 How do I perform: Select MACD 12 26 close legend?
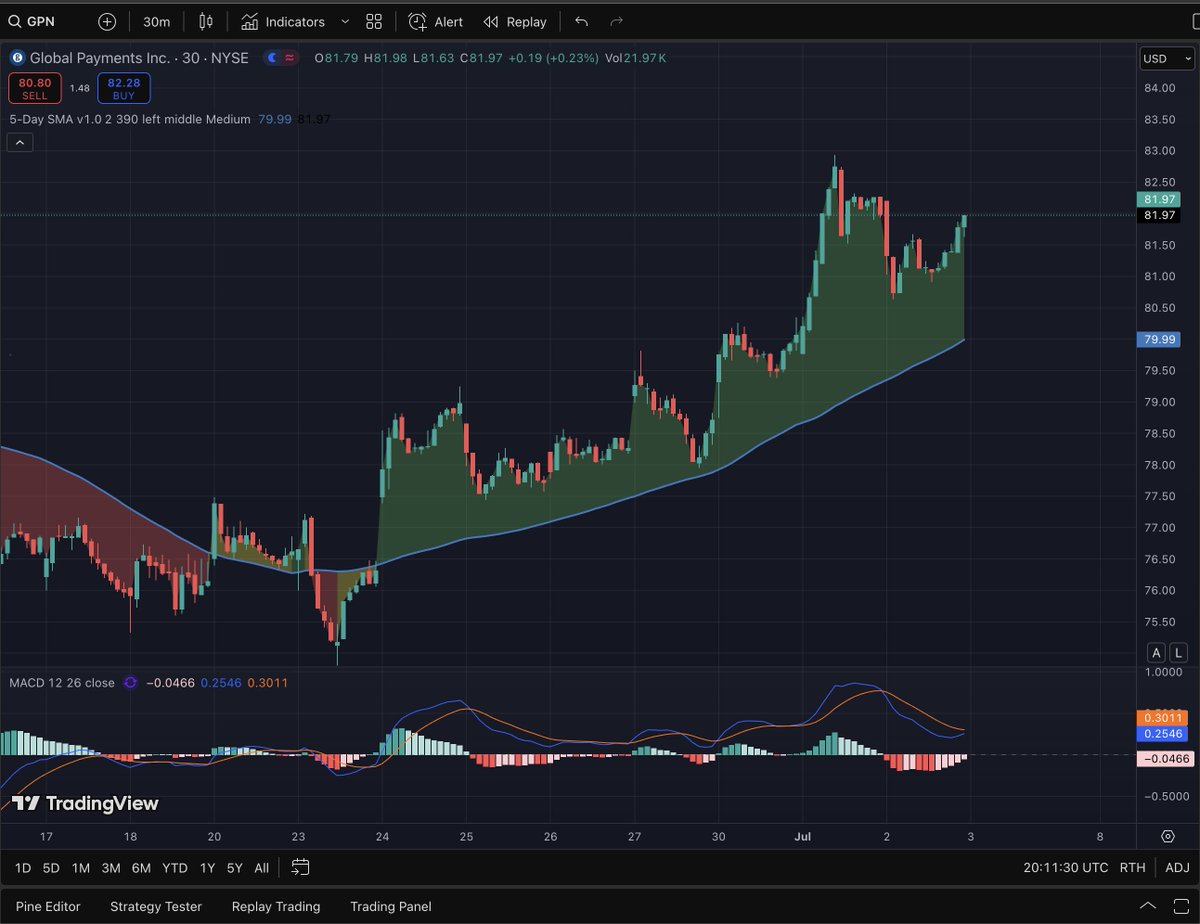62,682
